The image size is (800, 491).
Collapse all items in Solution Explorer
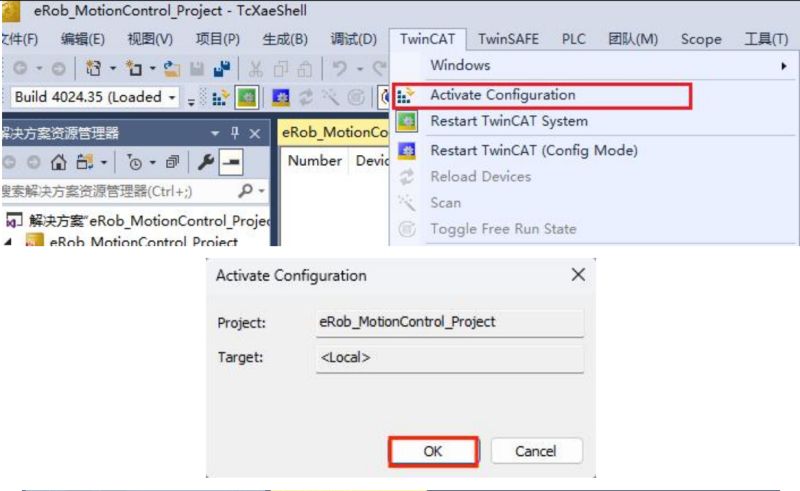pyautogui.click(x=172, y=162)
